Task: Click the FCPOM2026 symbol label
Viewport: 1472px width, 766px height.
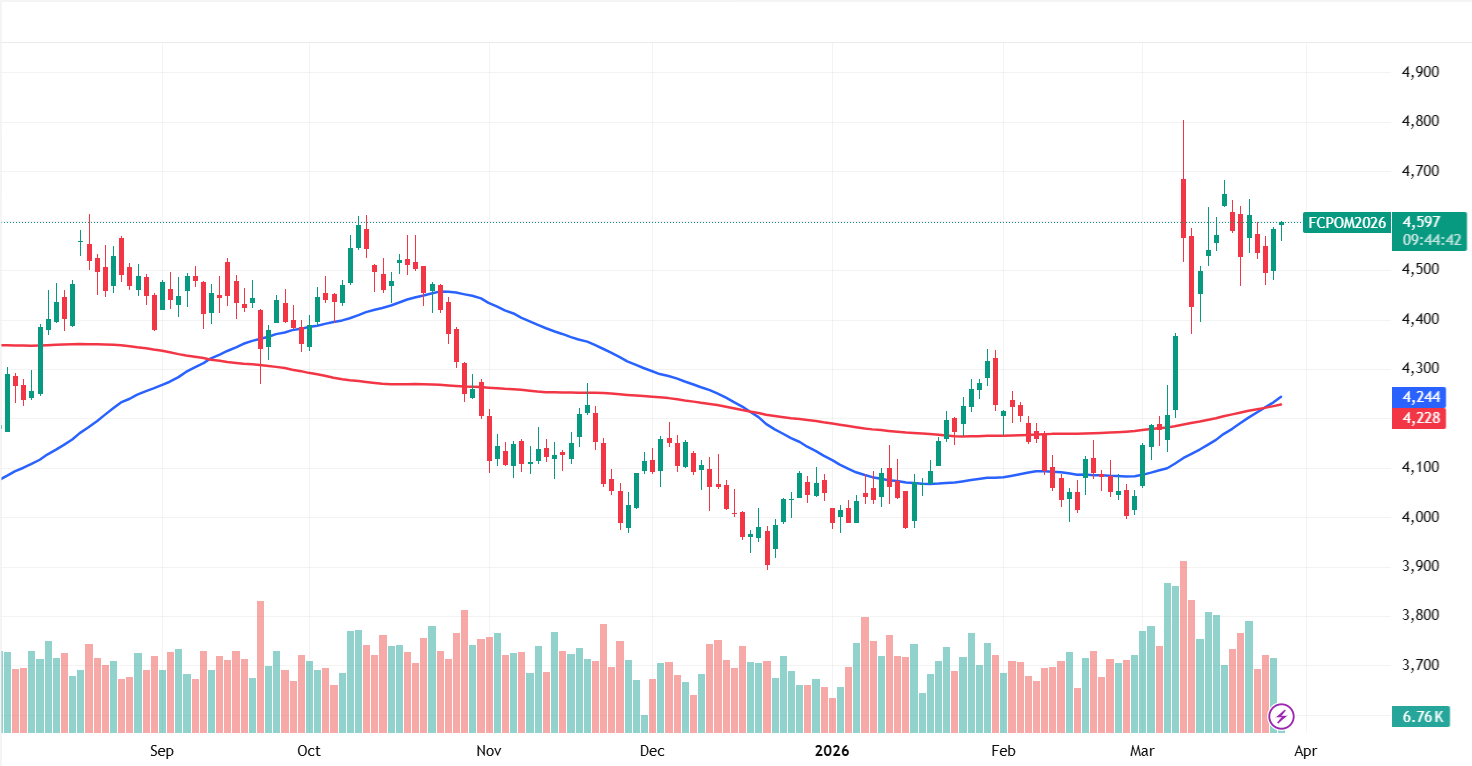Action: (1347, 223)
